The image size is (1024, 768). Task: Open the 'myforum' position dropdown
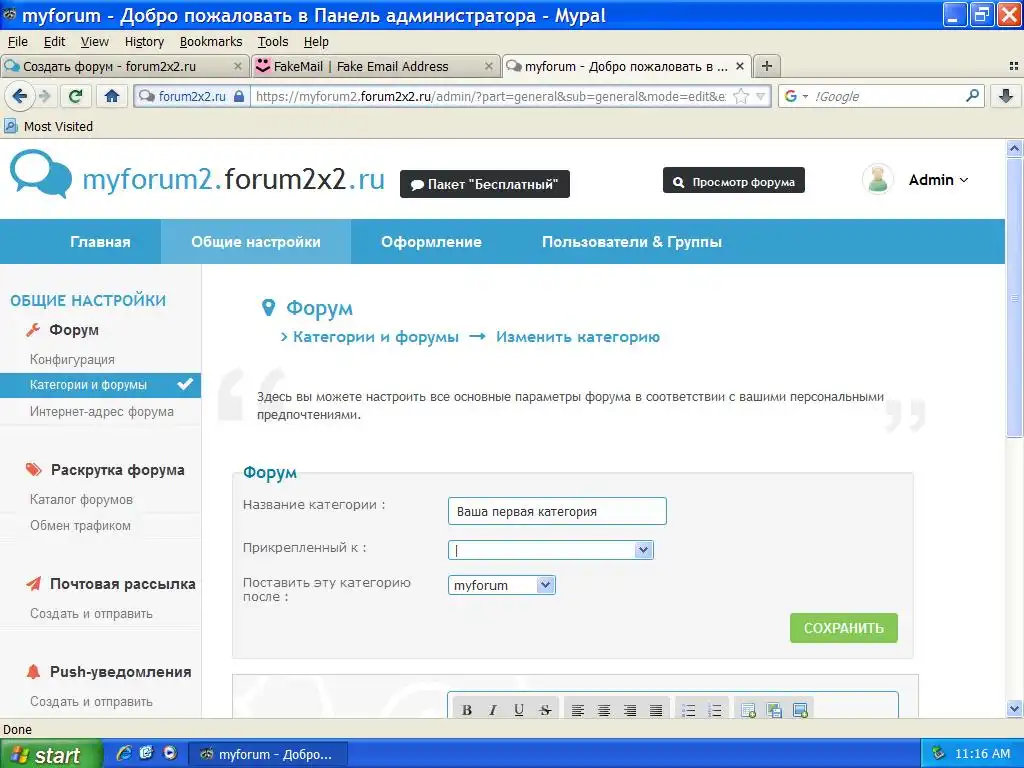(x=502, y=585)
